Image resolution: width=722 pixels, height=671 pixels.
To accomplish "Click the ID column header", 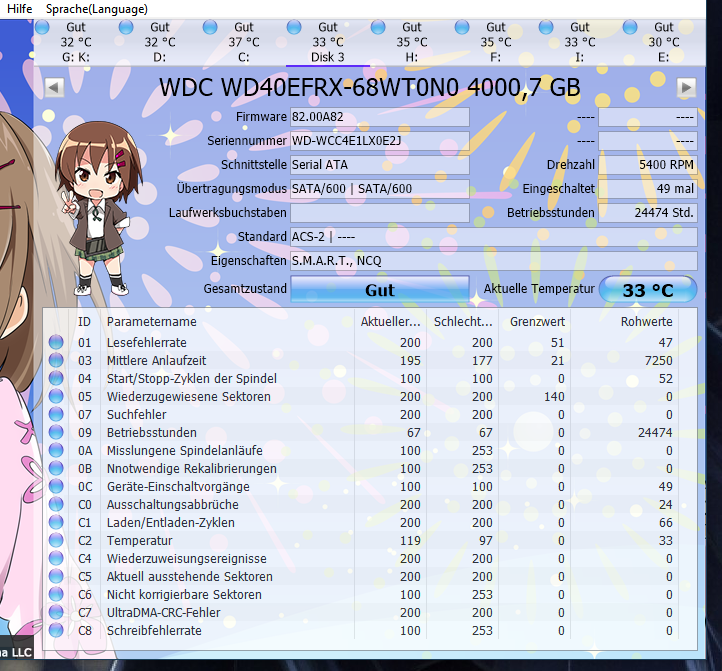I will [84, 321].
